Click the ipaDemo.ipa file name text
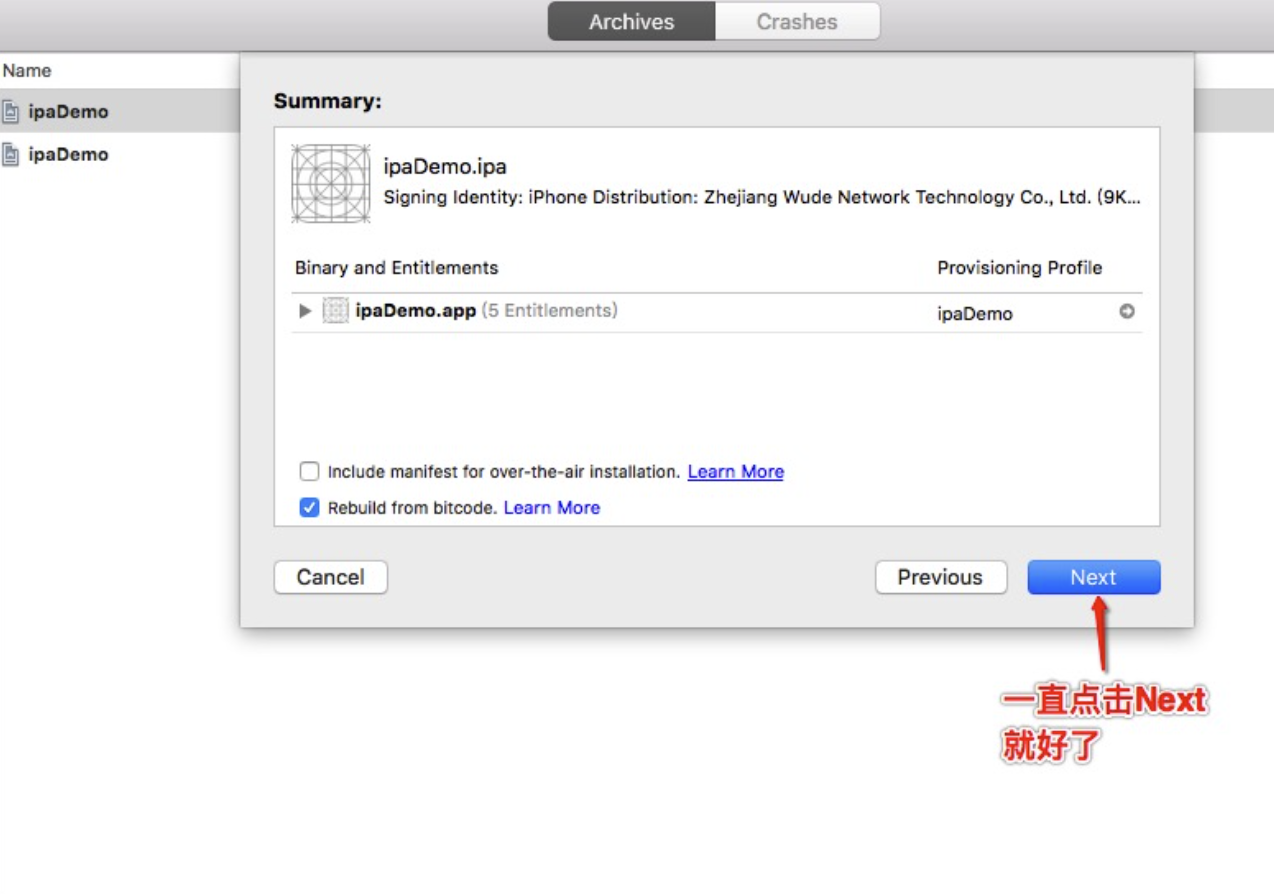 pyautogui.click(x=445, y=167)
